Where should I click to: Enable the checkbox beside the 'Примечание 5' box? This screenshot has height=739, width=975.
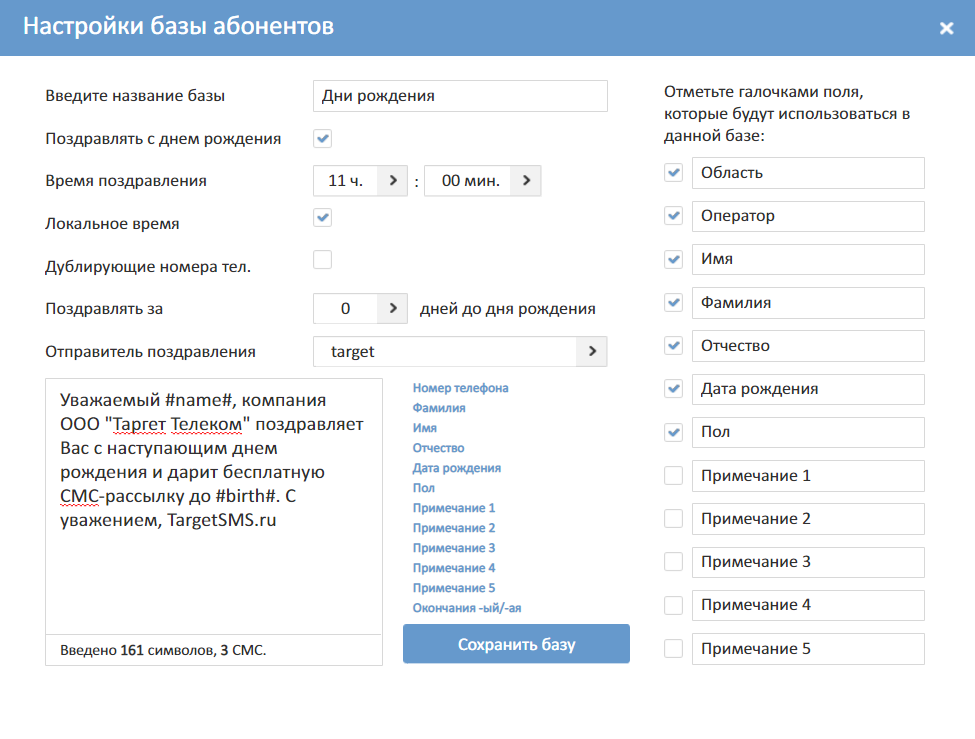(x=673, y=649)
